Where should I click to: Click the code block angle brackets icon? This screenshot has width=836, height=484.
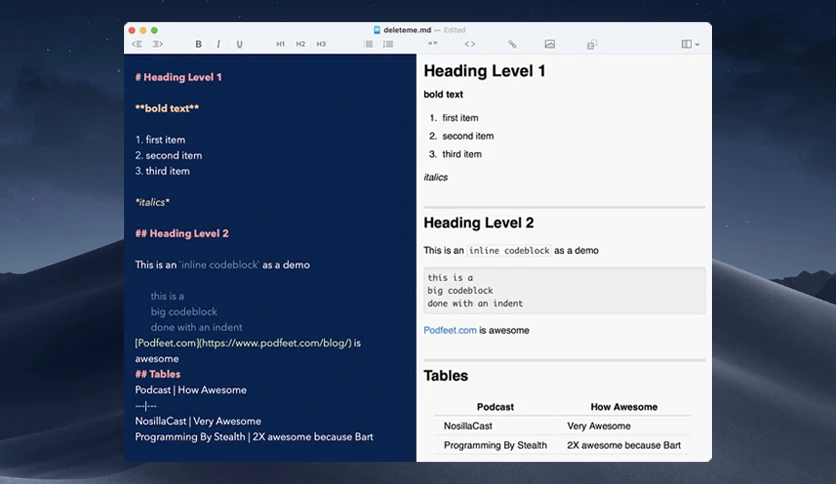tap(470, 44)
